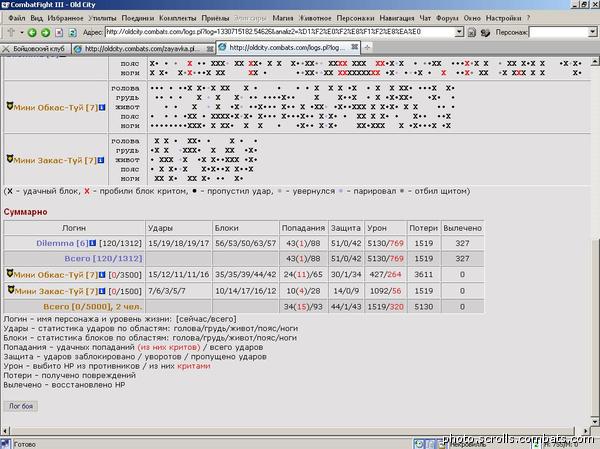Viewport: 600px width, 449px height.
Task: Open the Магия menu
Action: click(x=283, y=18)
